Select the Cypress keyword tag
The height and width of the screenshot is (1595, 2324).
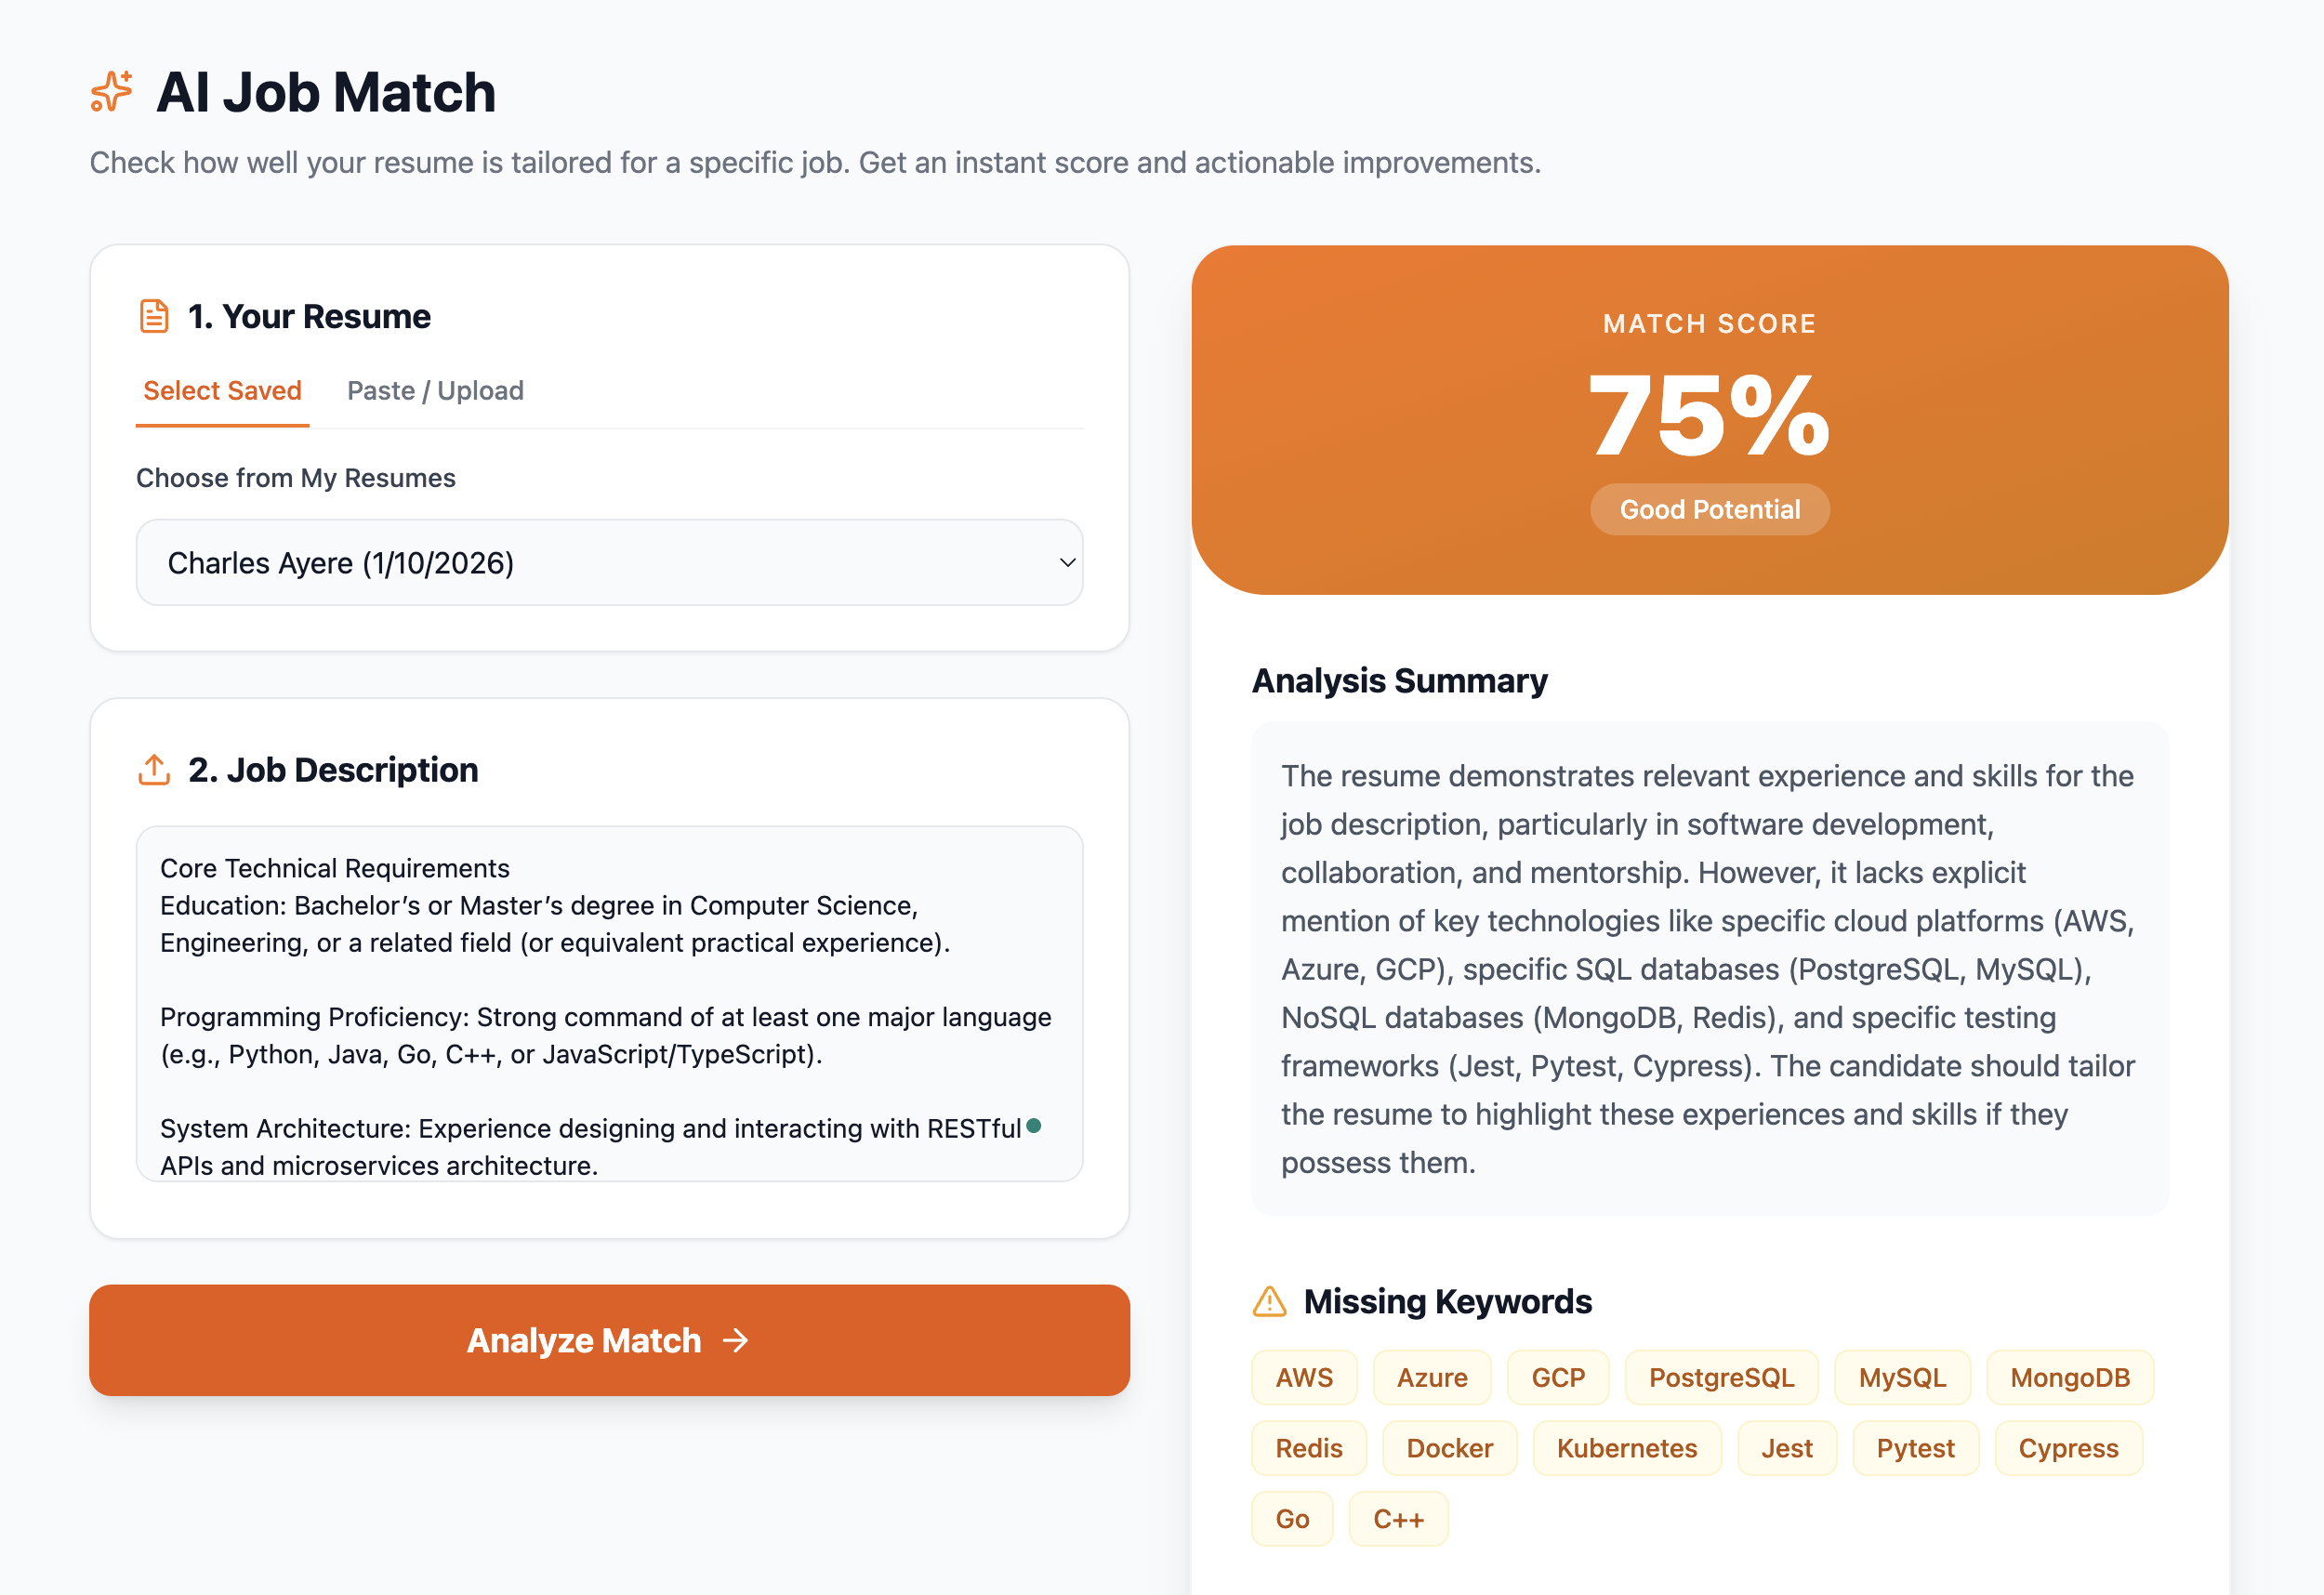(x=2067, y=1447)
